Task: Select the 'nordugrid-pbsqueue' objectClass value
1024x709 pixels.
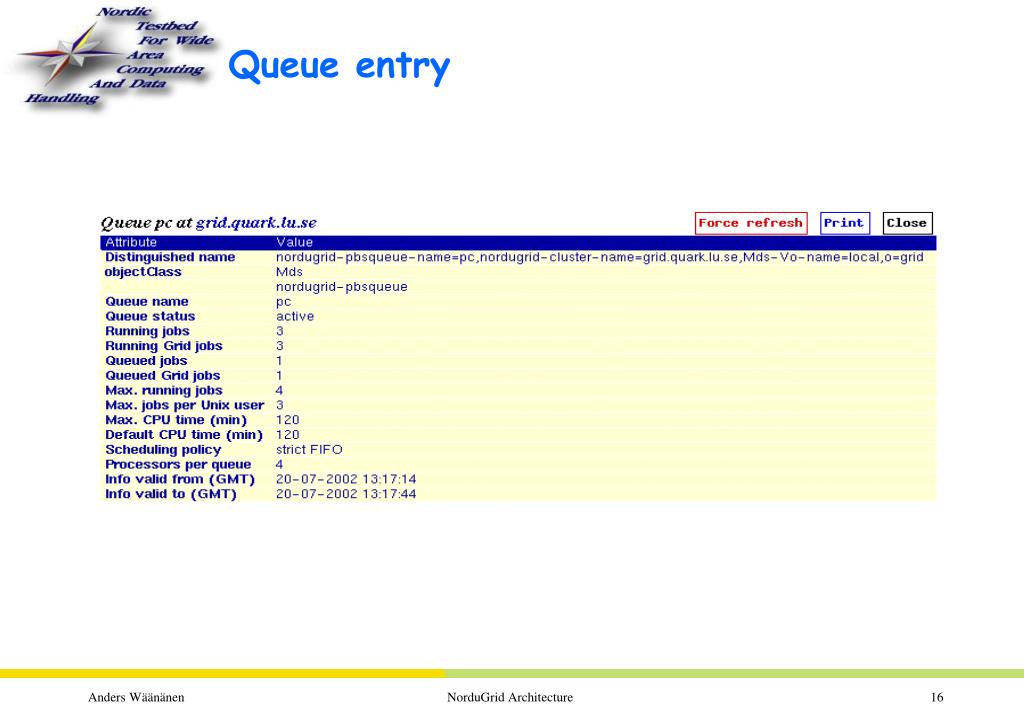Action: coord(342,287)
